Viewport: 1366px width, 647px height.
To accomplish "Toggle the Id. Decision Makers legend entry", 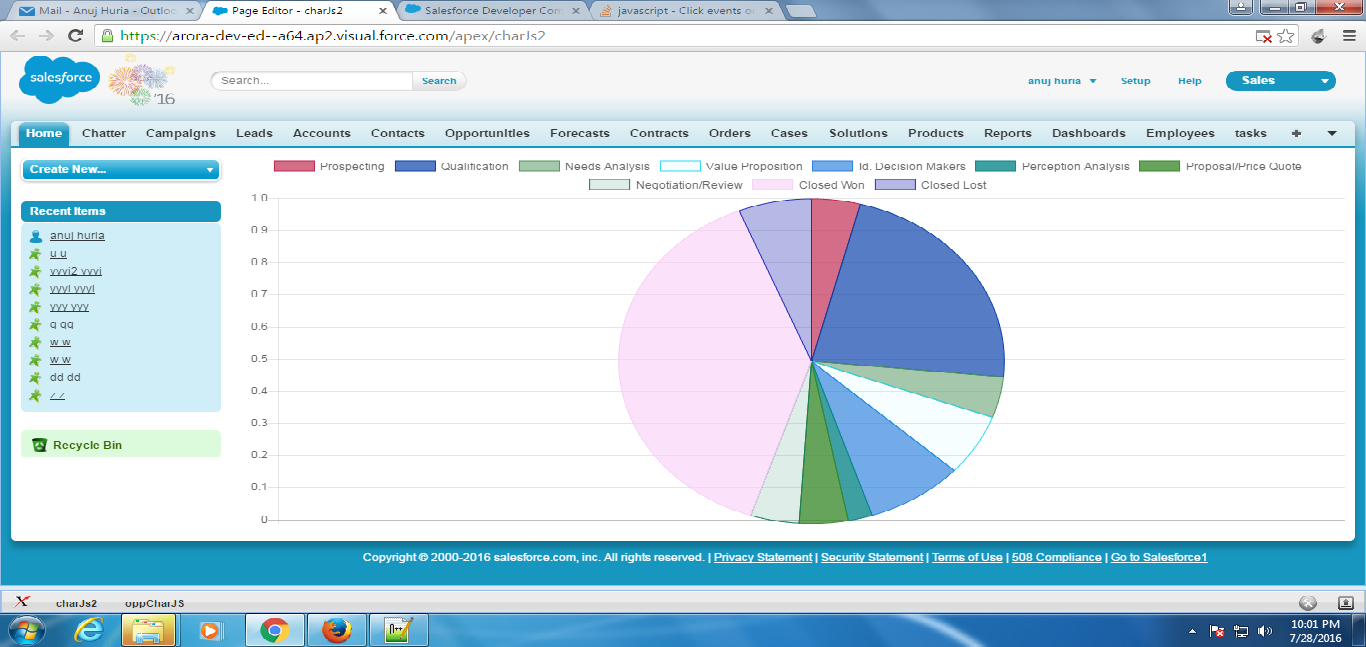I will pos(889,166).
